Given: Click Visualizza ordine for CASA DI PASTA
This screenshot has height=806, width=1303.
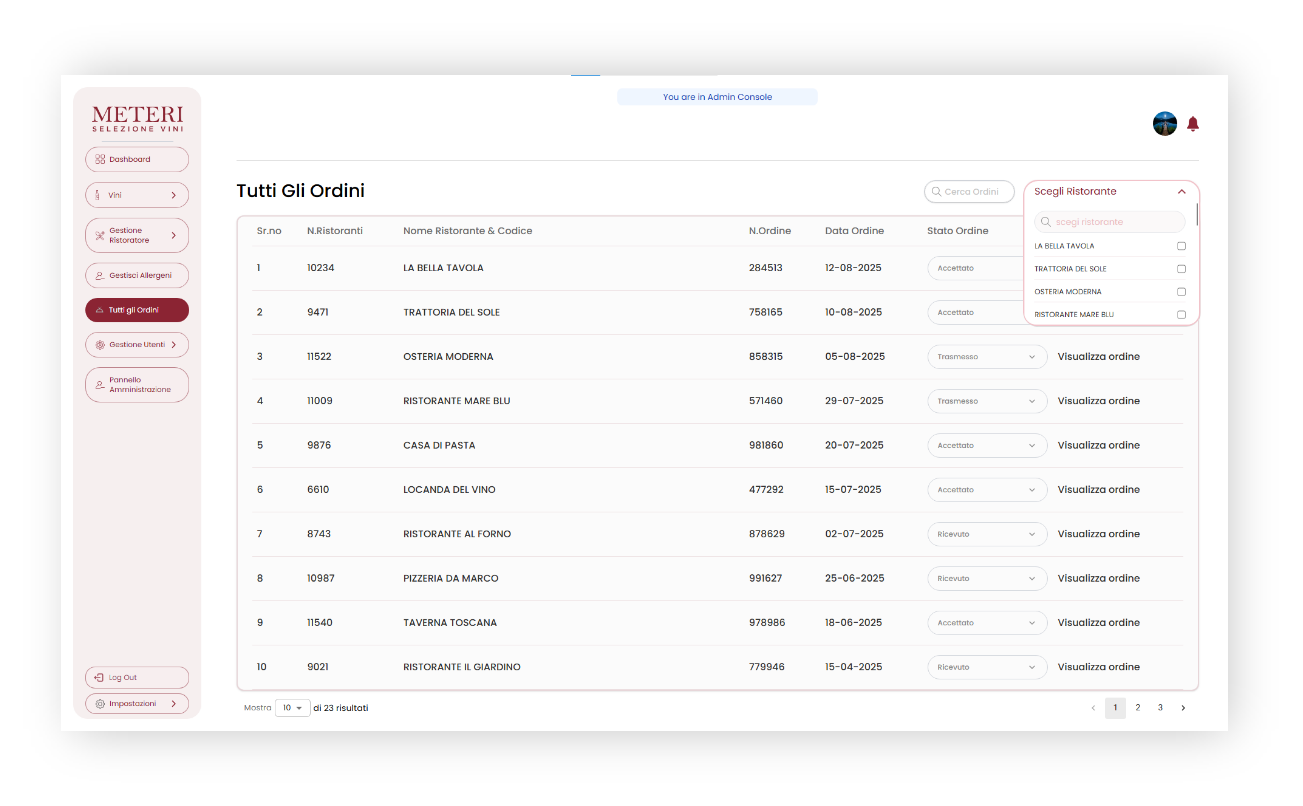Looking at the screenshot, I should click(x=1098, y=446).
